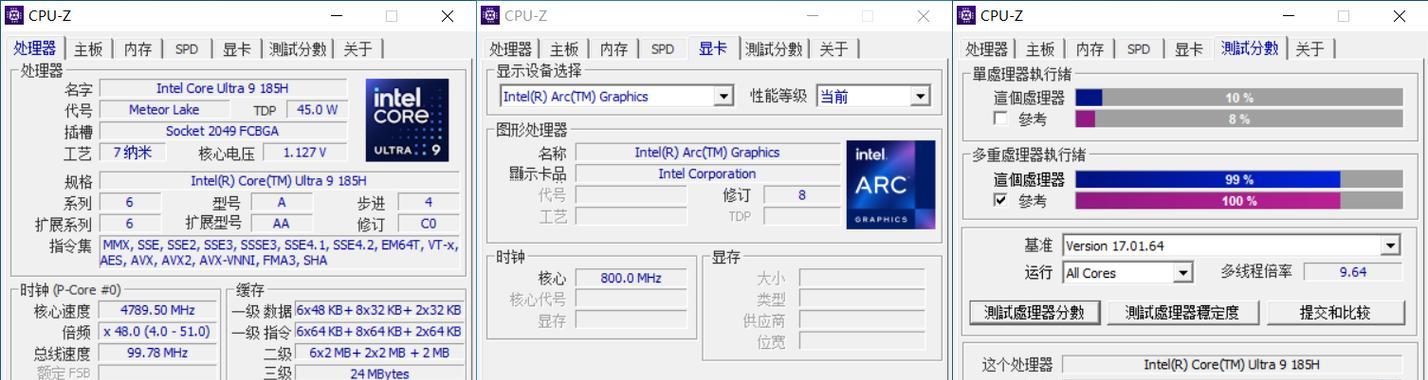Click CPU-Z app icon in middle window title bar

point(490,15)
